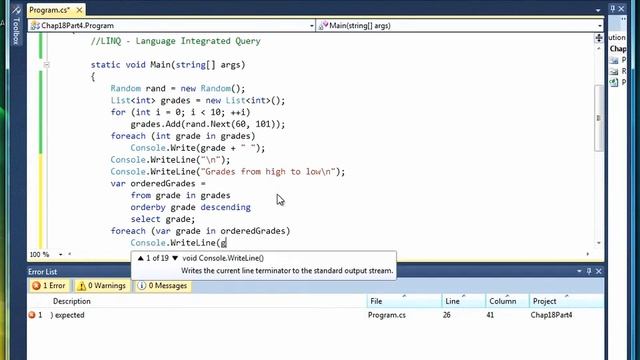Image resolution: width=640 pixels, height=360 pixels.
Task: Toggle auto-hide pin on Solution Explorer panel
Action: point(613,8)
